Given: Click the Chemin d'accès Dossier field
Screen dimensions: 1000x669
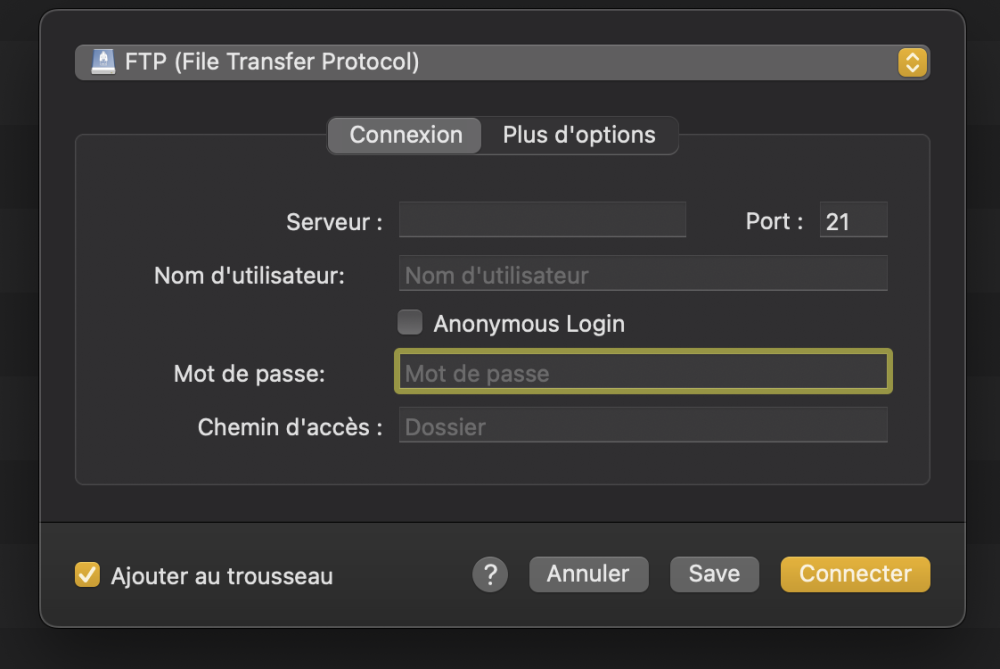Looking at the screenshot, I should click(x=643, y=425).
